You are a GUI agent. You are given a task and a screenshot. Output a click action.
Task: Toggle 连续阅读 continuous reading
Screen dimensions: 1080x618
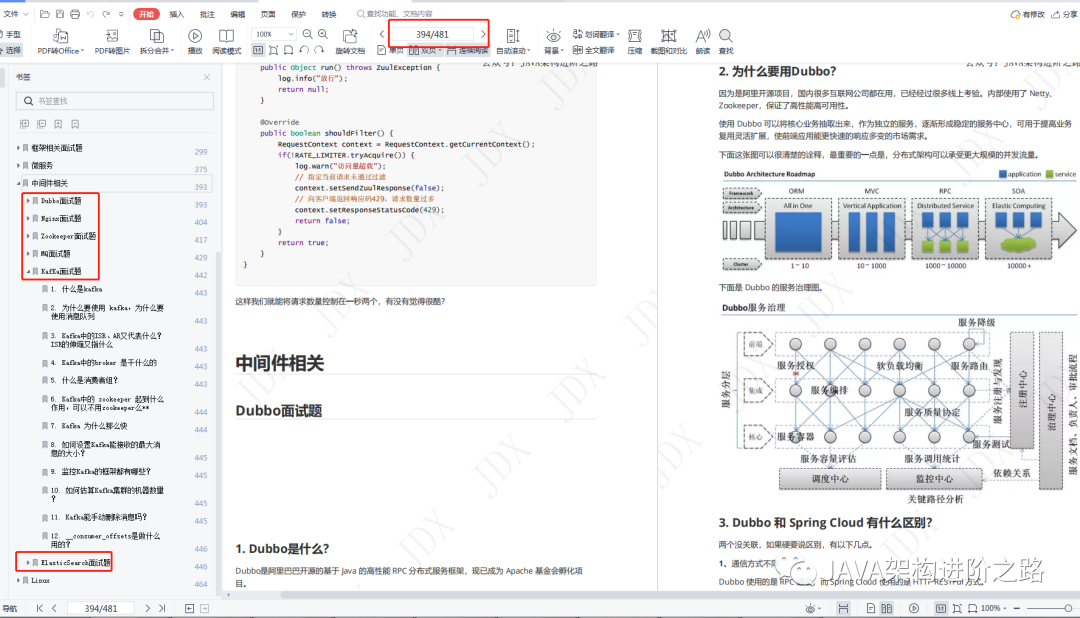[468, 50]
